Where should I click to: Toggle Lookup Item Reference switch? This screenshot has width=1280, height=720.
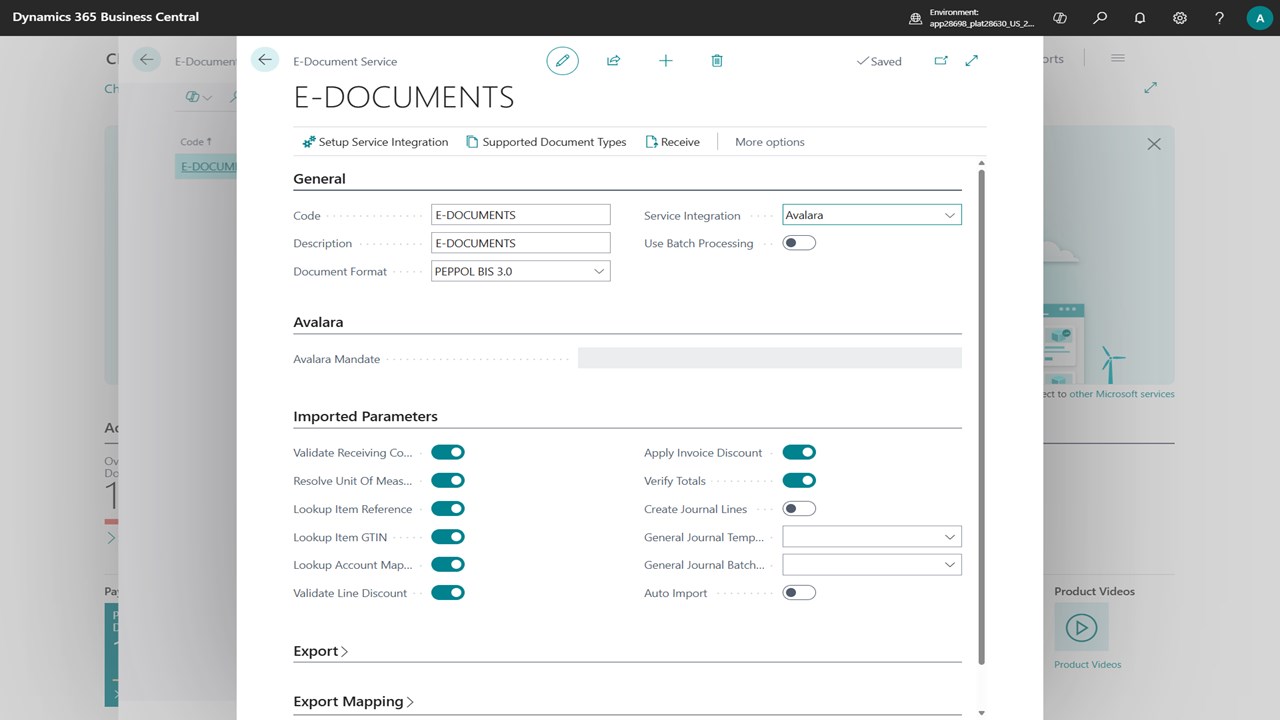(448, 509)
